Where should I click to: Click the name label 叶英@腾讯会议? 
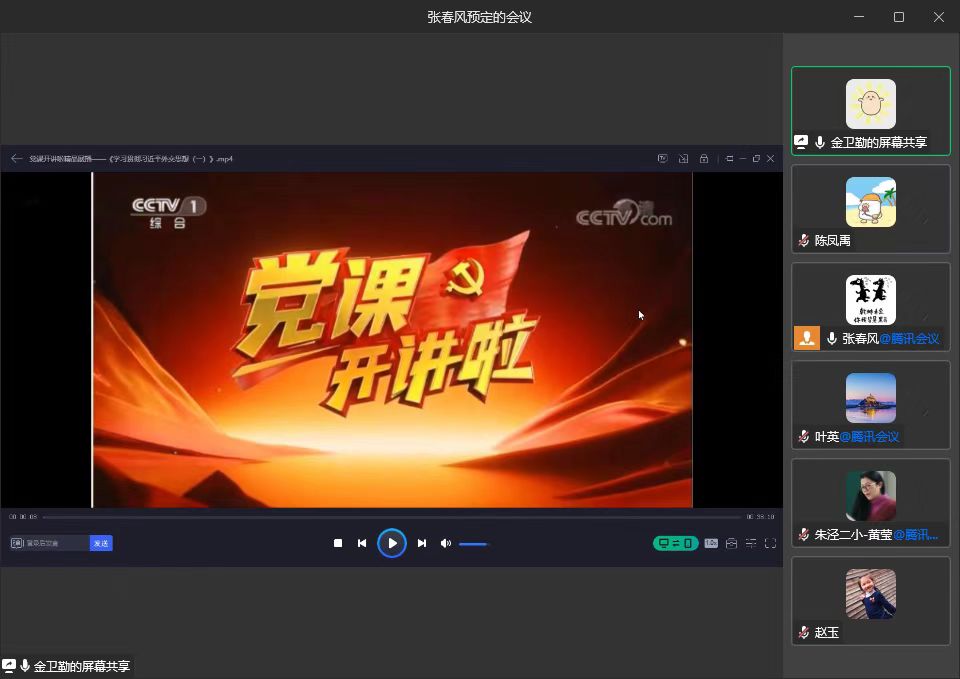pyautogui.click(x=857, y=437)
